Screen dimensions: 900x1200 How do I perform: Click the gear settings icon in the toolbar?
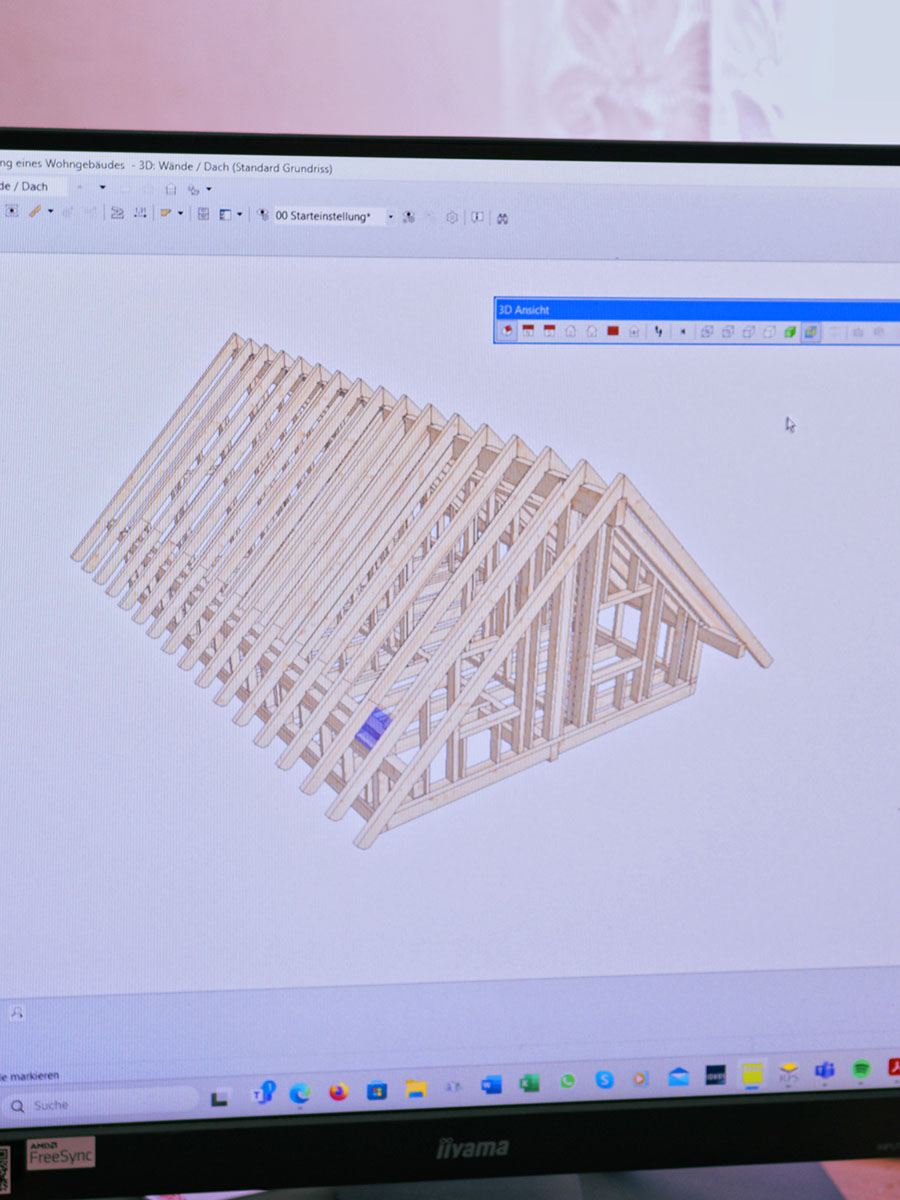click(452, 217)
